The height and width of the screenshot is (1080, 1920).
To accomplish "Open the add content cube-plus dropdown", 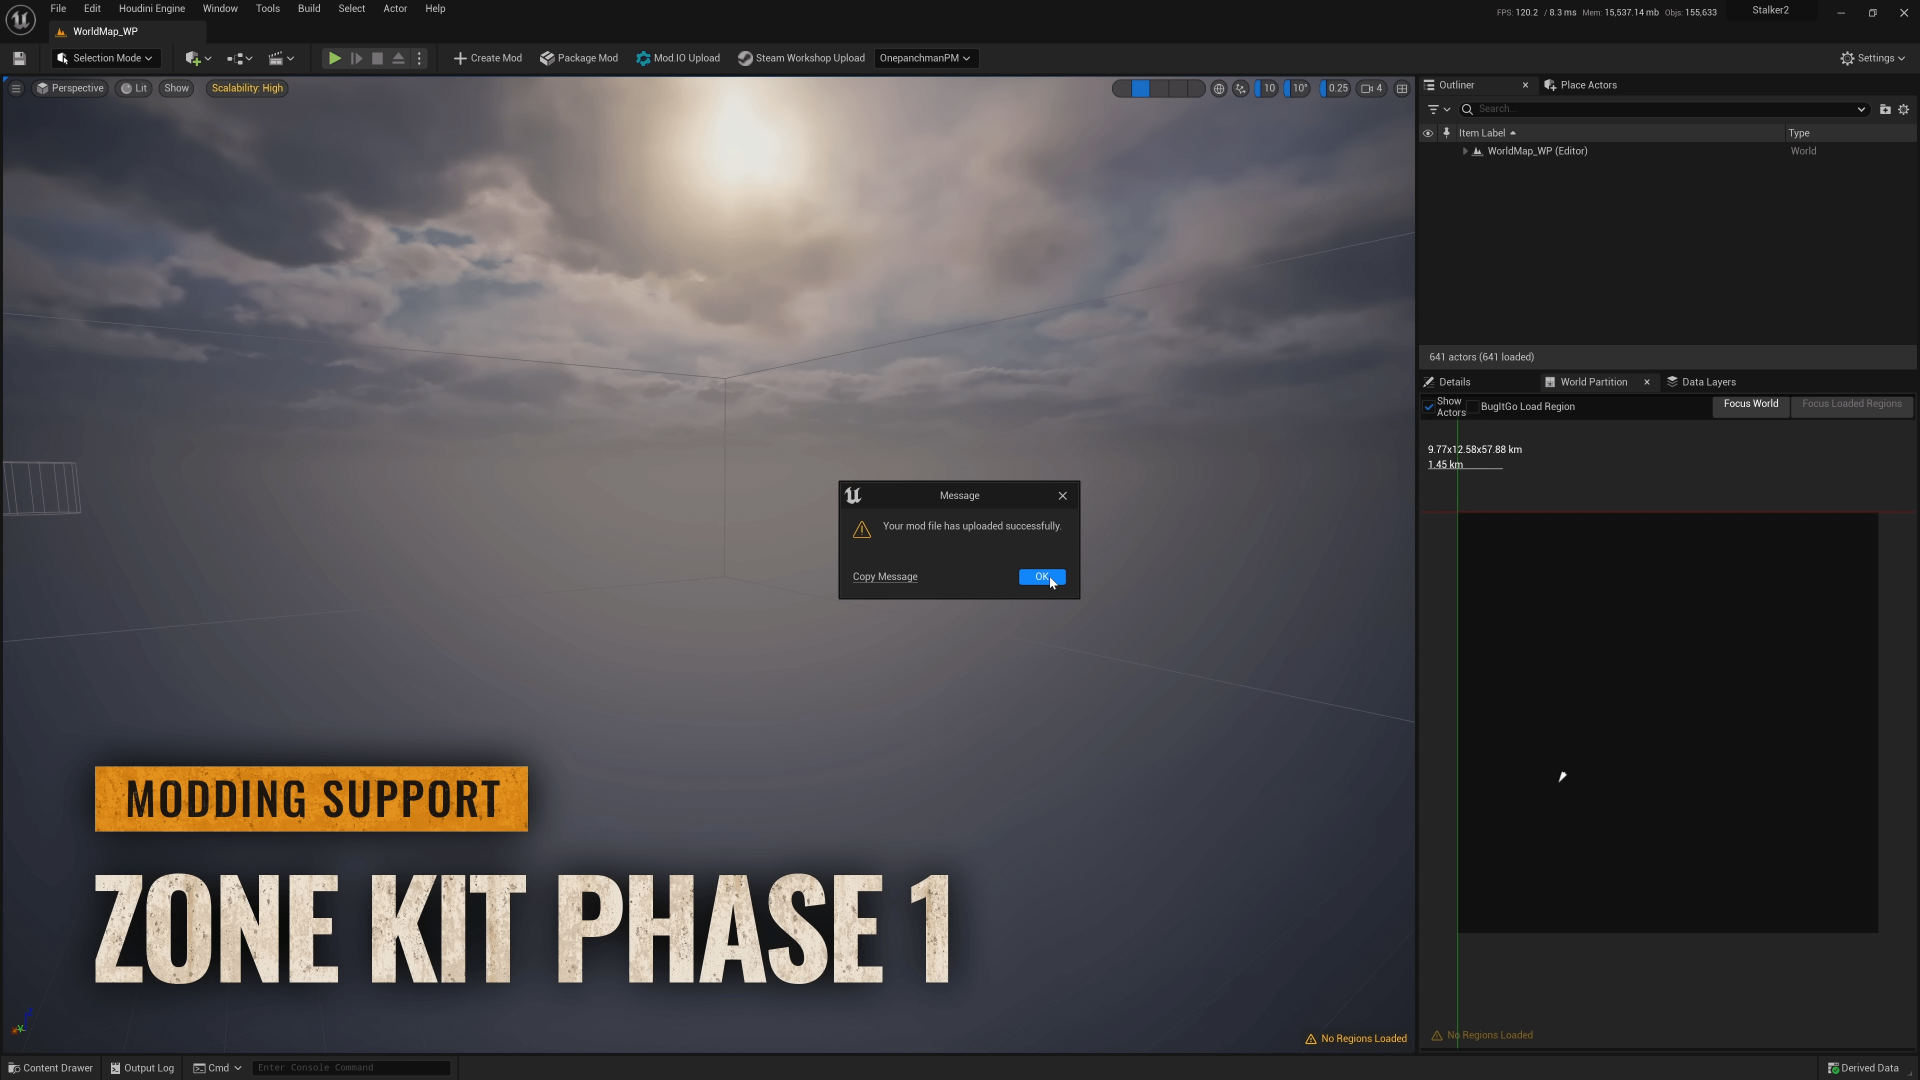I will pyautogui.click(x=198, y=58).
